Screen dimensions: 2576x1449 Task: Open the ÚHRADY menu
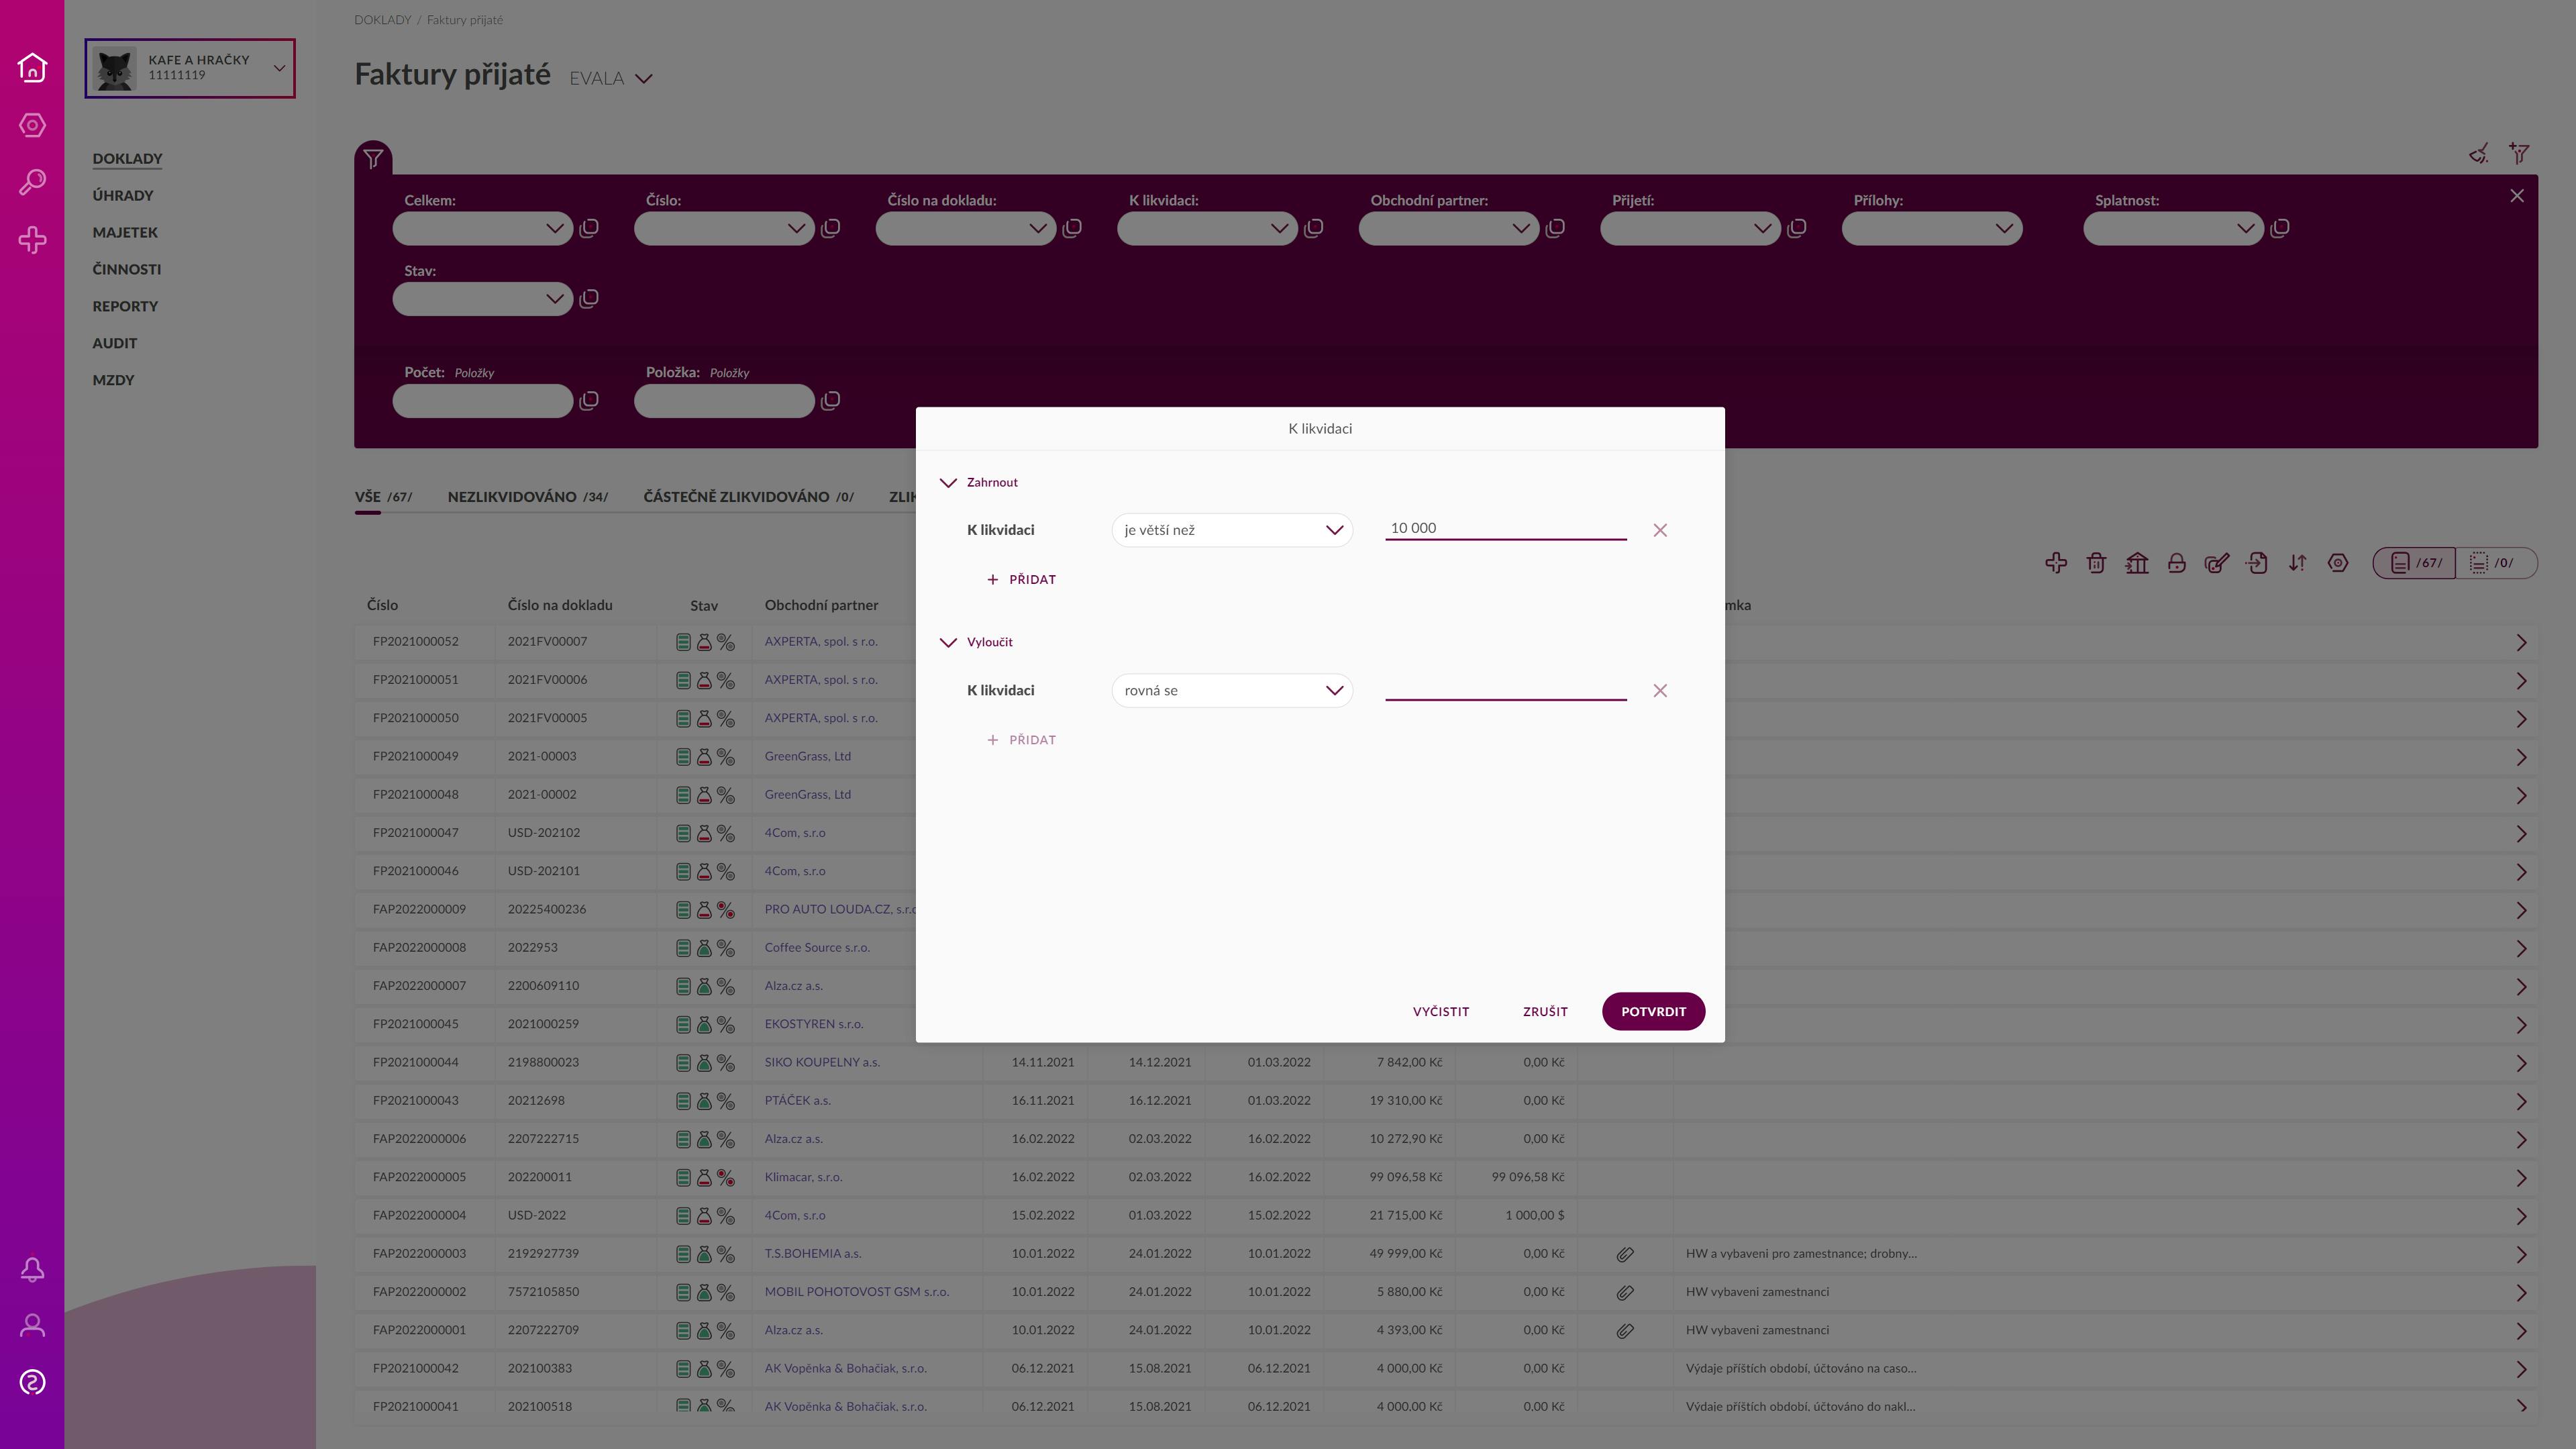click(x=123, y=195)
